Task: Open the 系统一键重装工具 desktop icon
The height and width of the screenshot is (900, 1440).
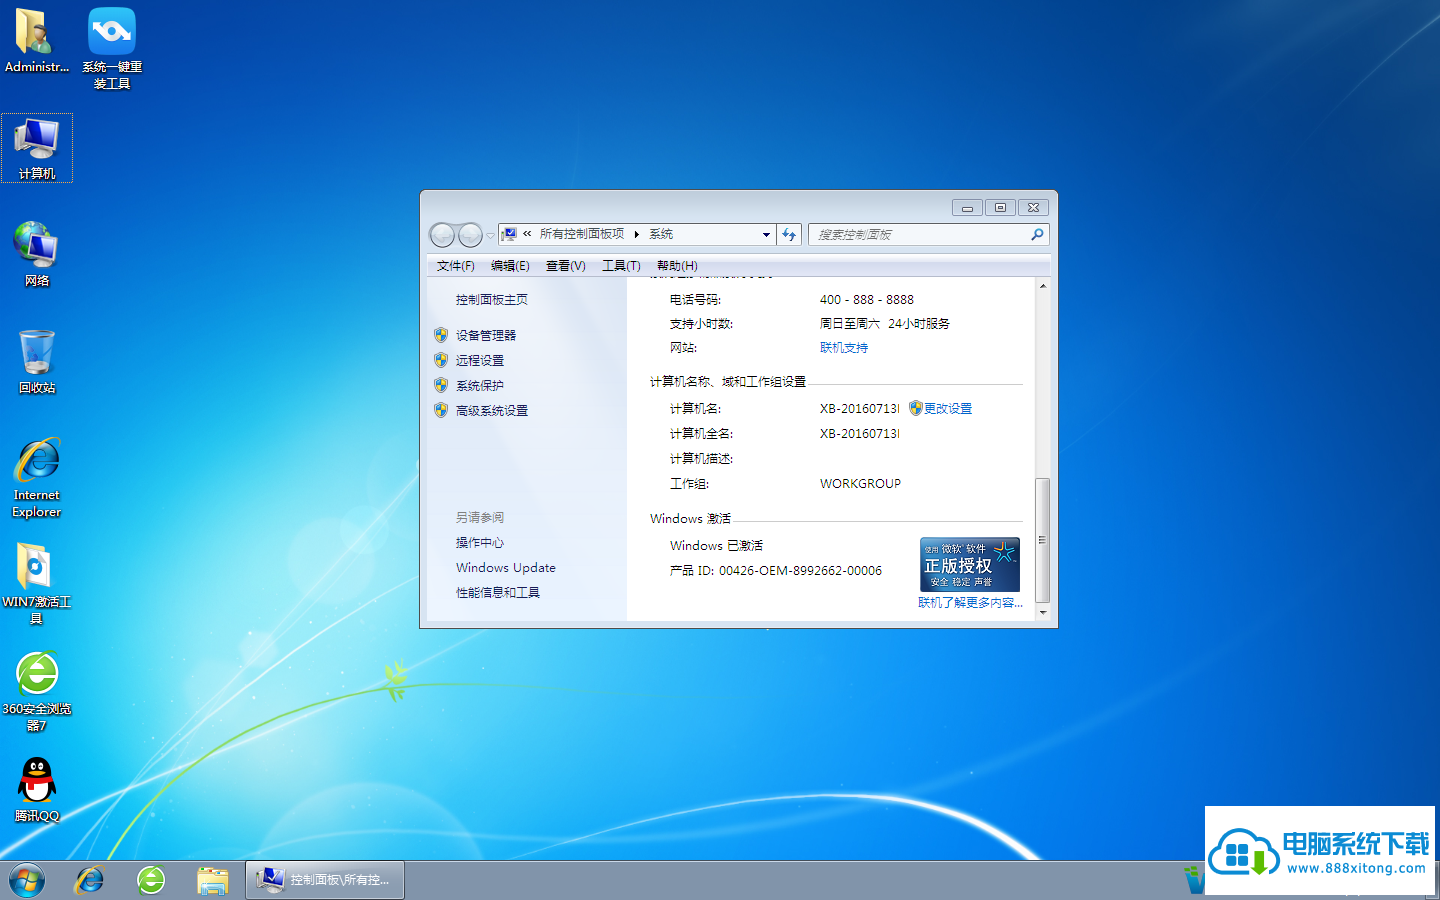Action: (x=112, y=48)
